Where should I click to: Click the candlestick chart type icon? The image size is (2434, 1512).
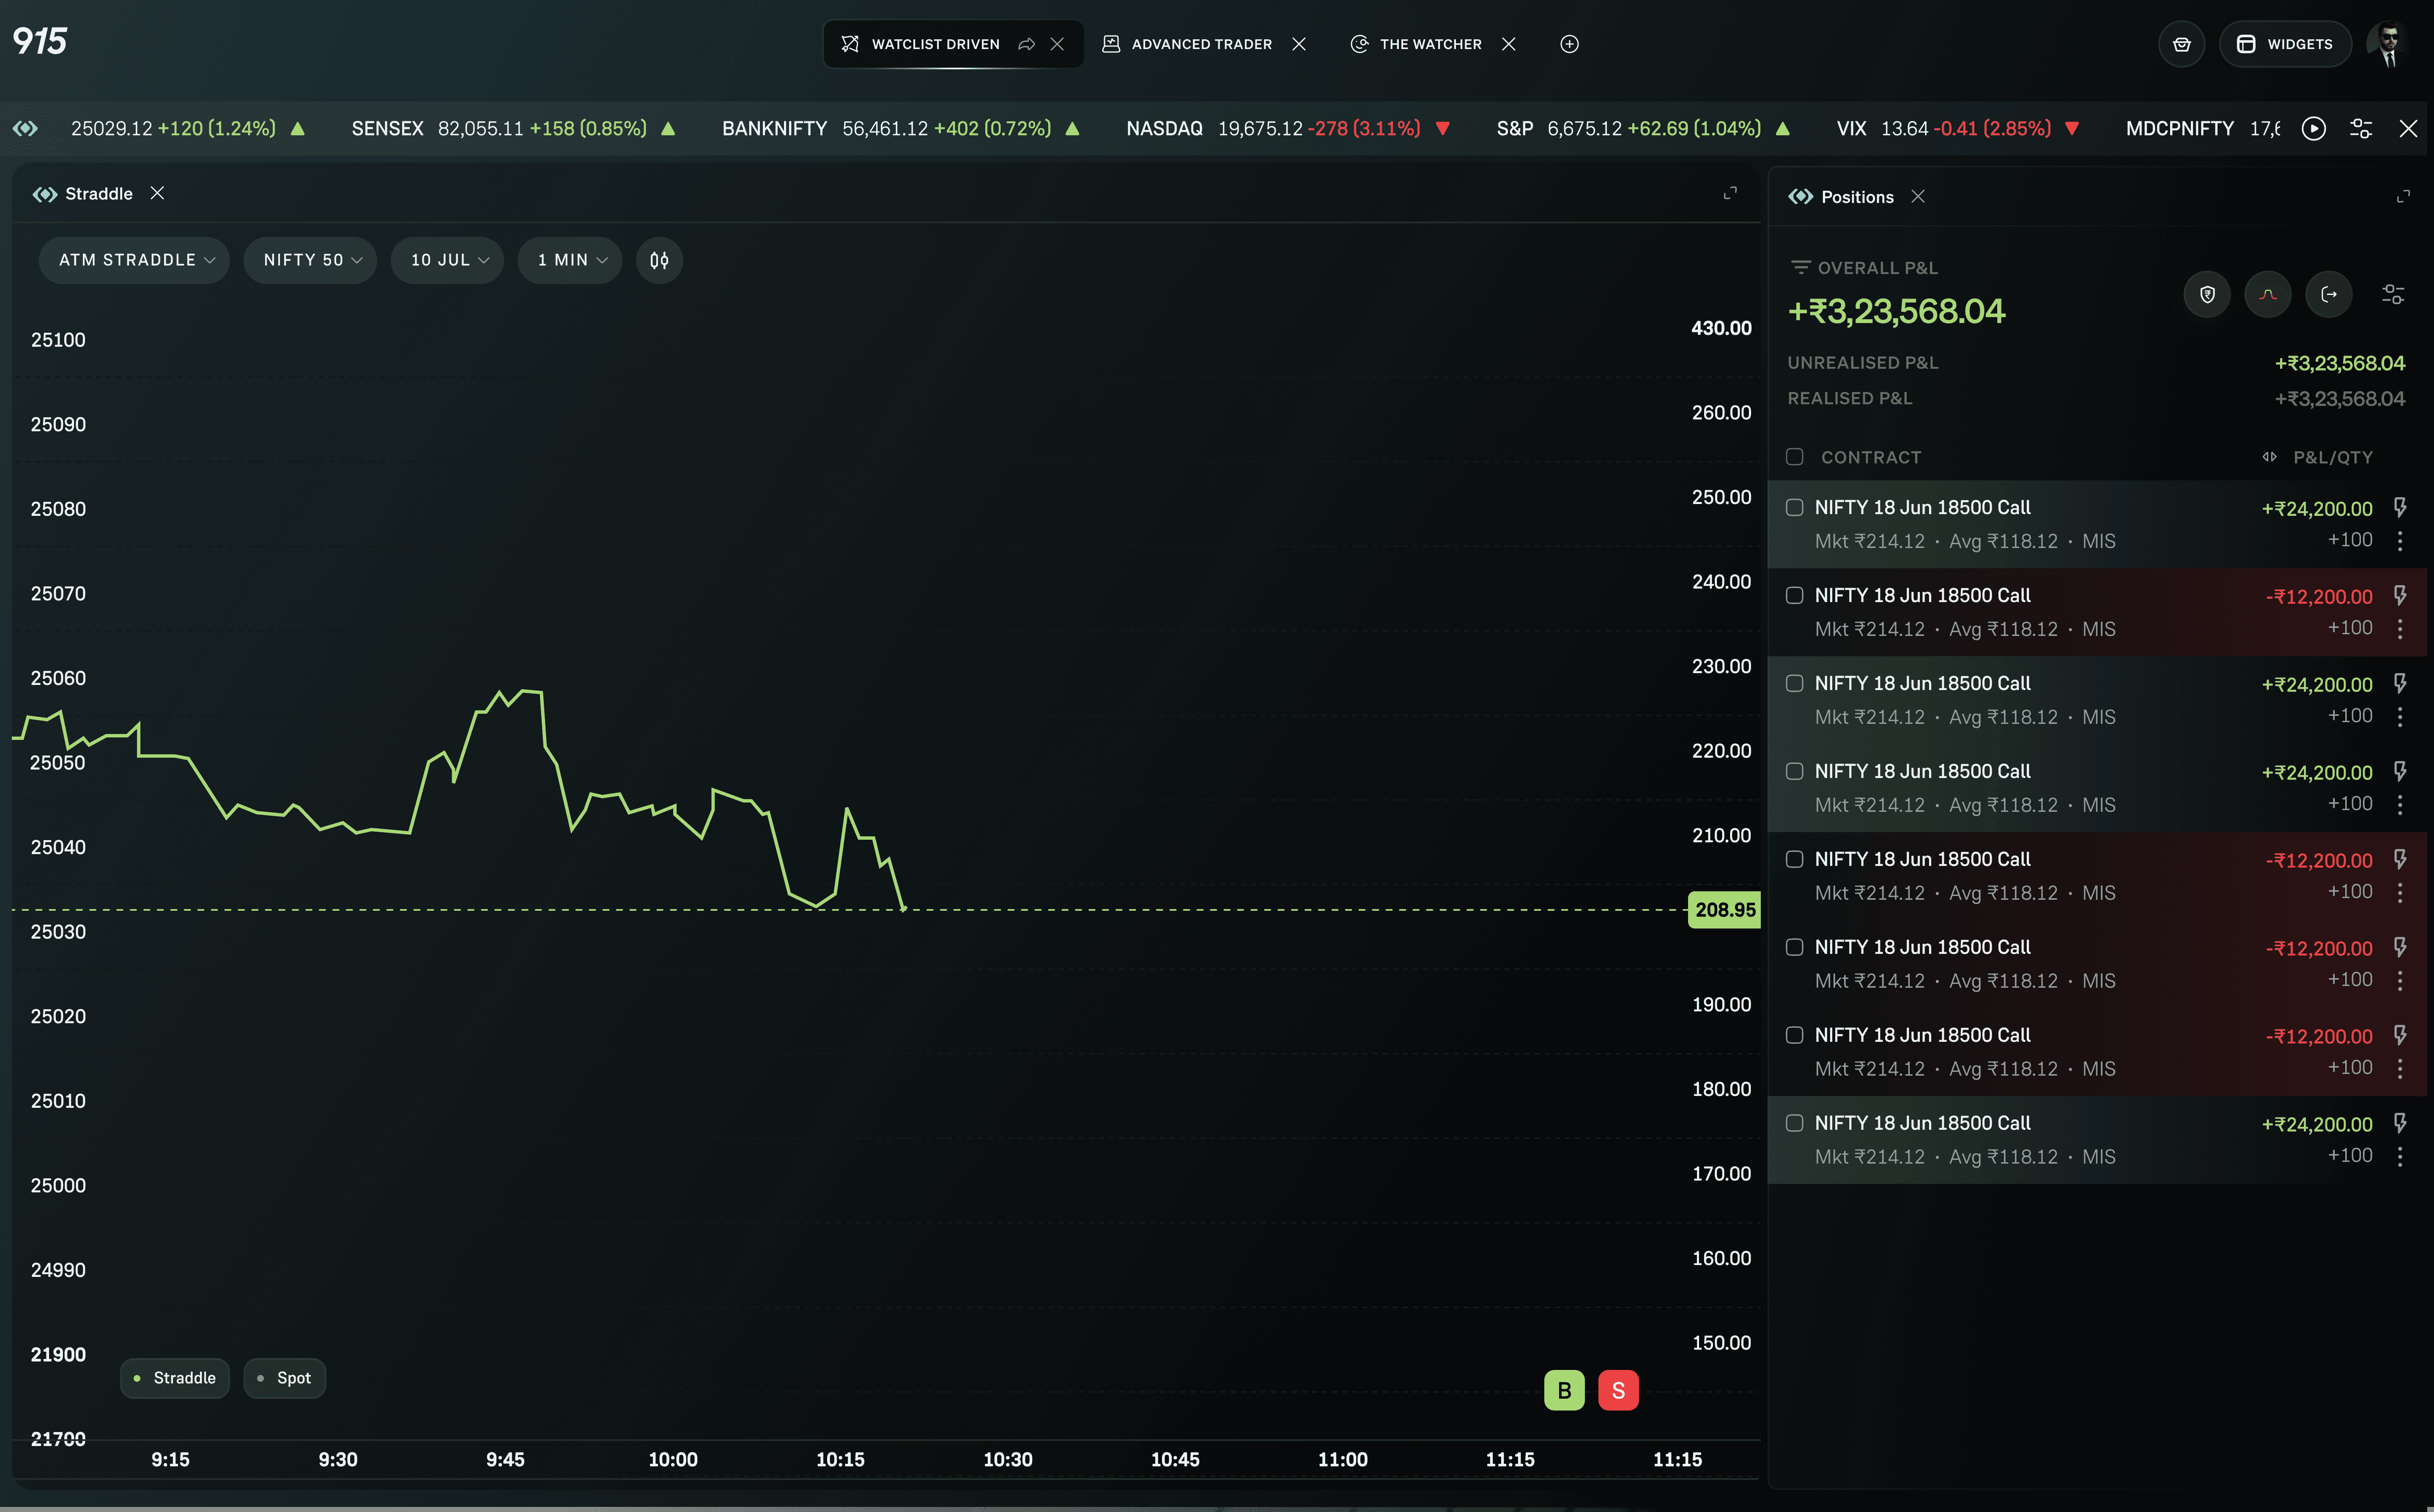pos(659,260)
